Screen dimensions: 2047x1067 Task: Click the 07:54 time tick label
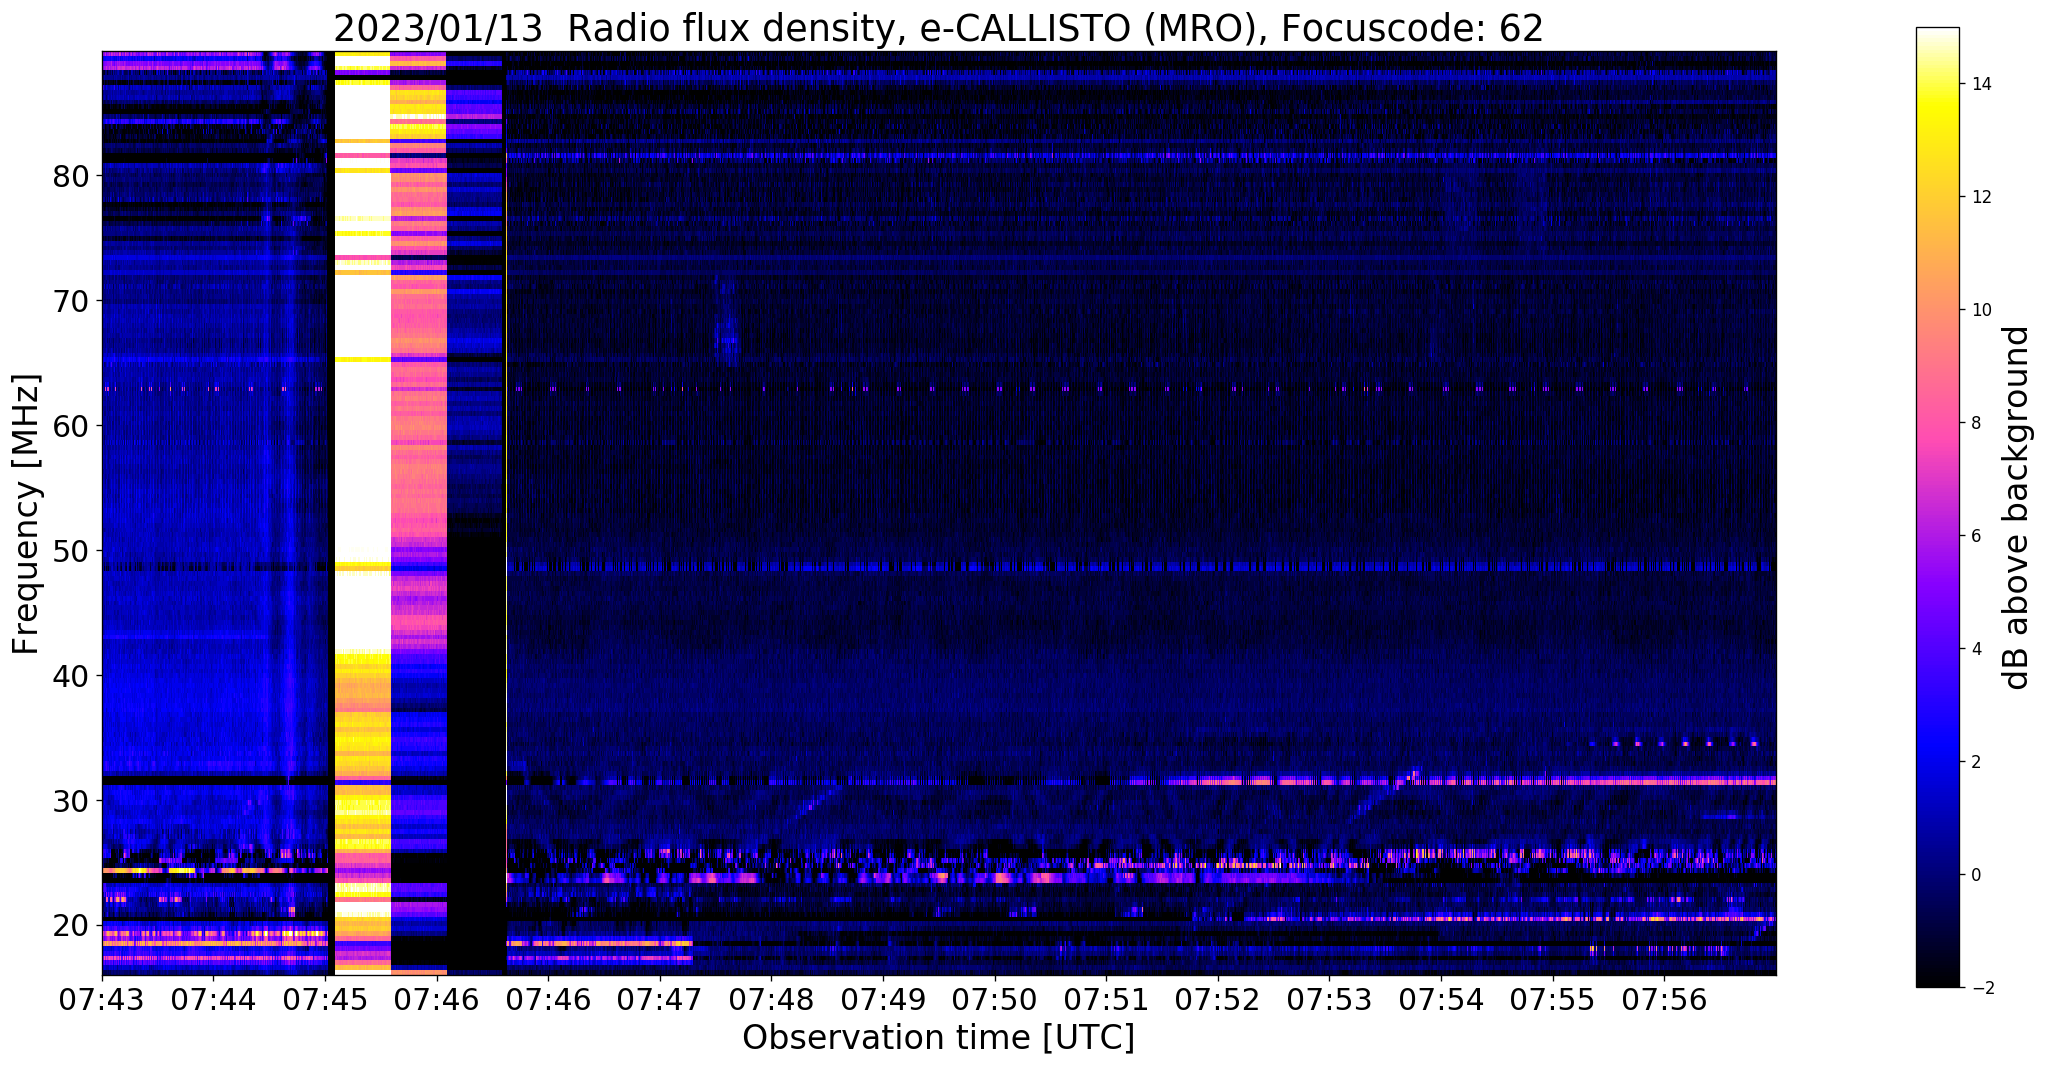pos(1441,998)
